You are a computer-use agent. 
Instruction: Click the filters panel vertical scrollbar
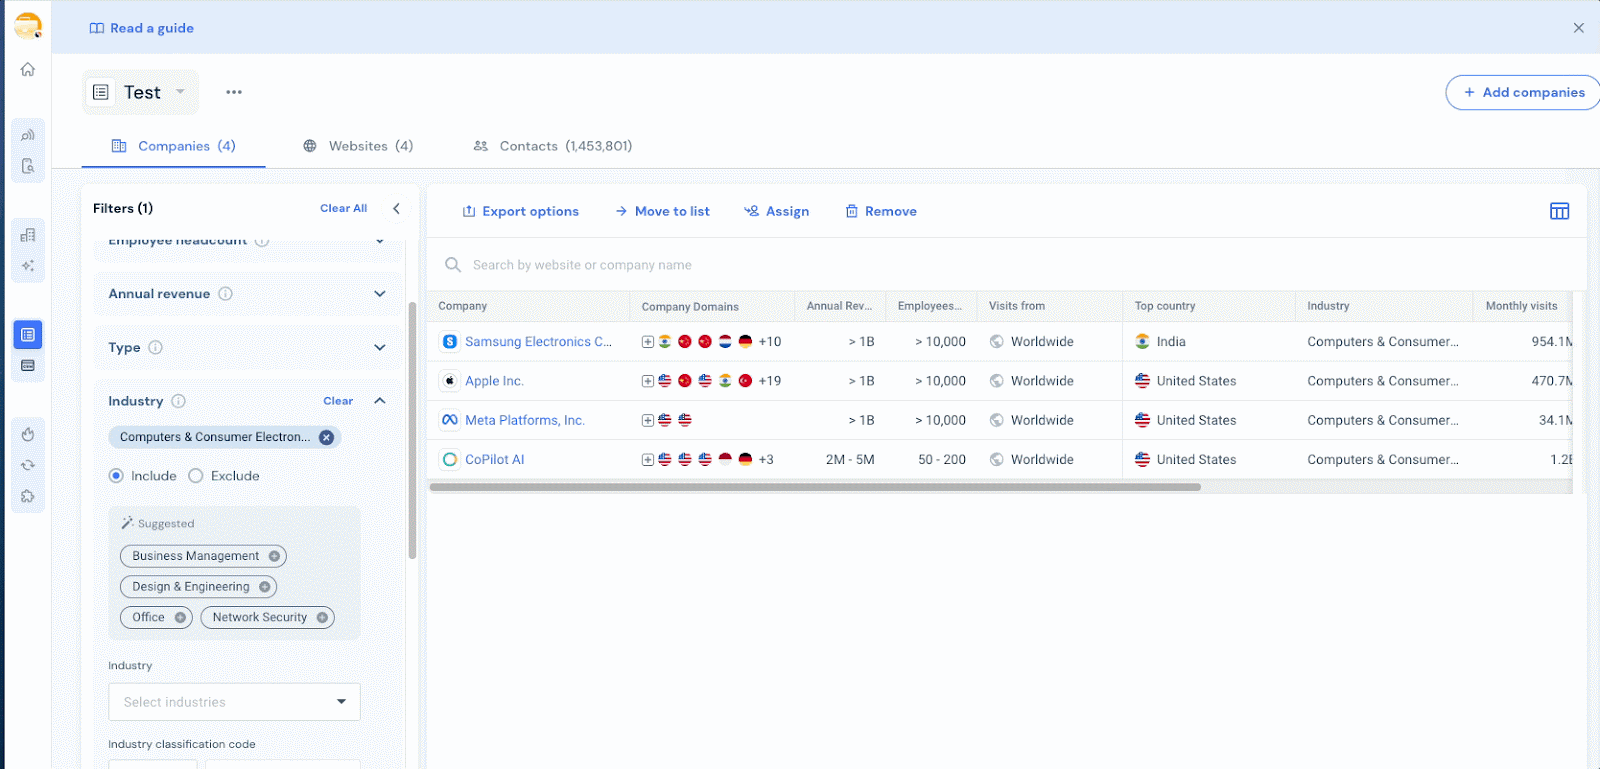[412, 430]
